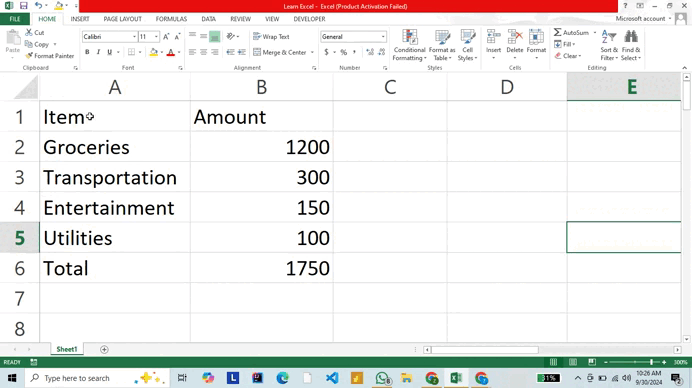Open Find & Select binoculars menu
This screenshot has width=692, height=388.
tap(631, 45)
